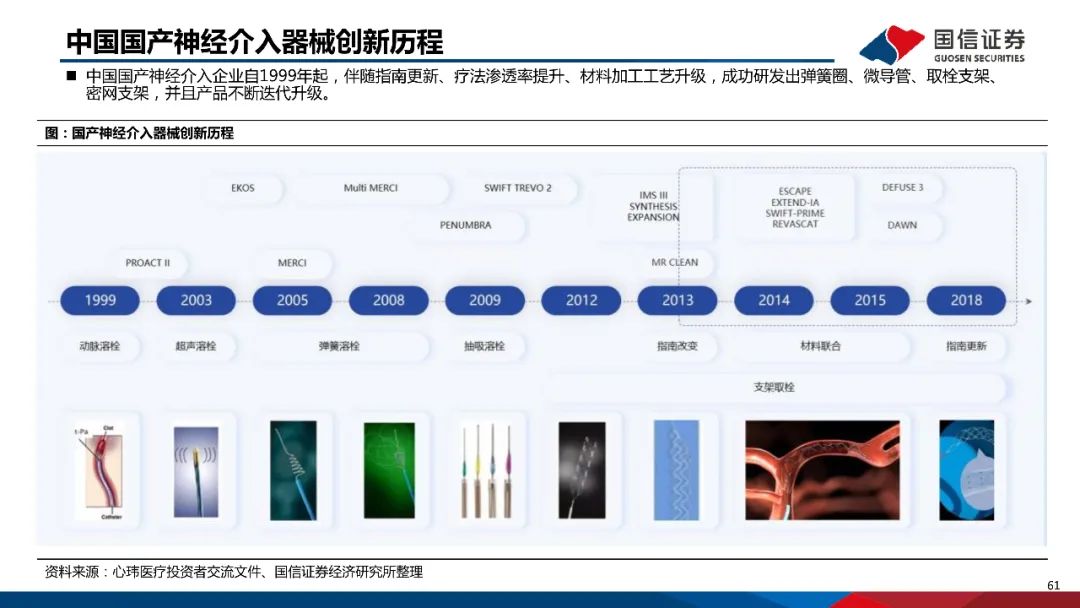Open the blue mesh stent image under 2018
This screenshot has height=608, width=1080.
pos(967,470)
